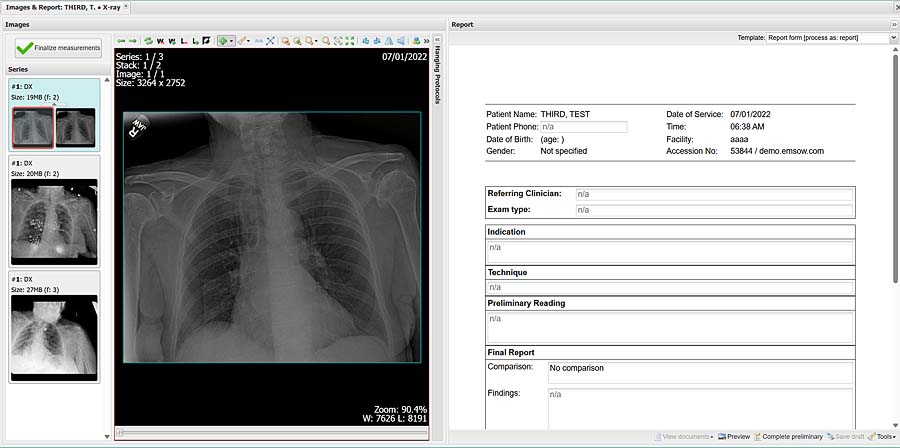Click the second magnifier with green mark
This screenshot has height=448, width=900.
pyautogui.click(x=297, y=41)
